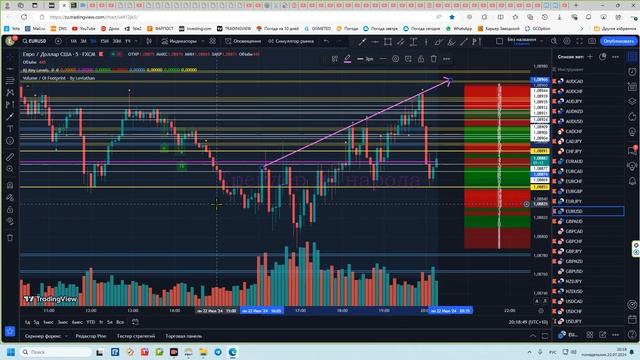This screenshot has width=640, height=360.
Task: Open Microsoft Edge from the taskbar
Action: pos(233,352)
